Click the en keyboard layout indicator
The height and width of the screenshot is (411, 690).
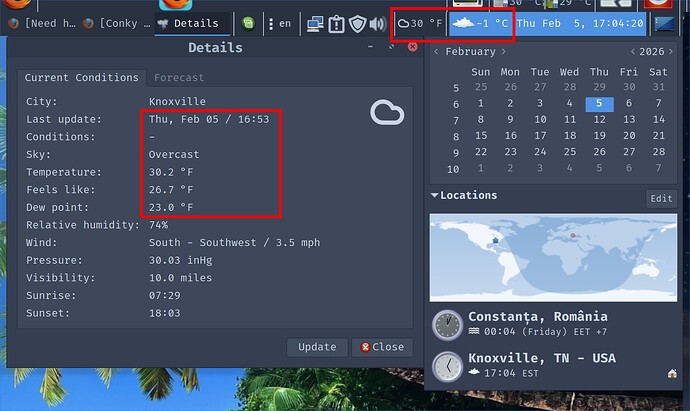(x=285, y=23)
